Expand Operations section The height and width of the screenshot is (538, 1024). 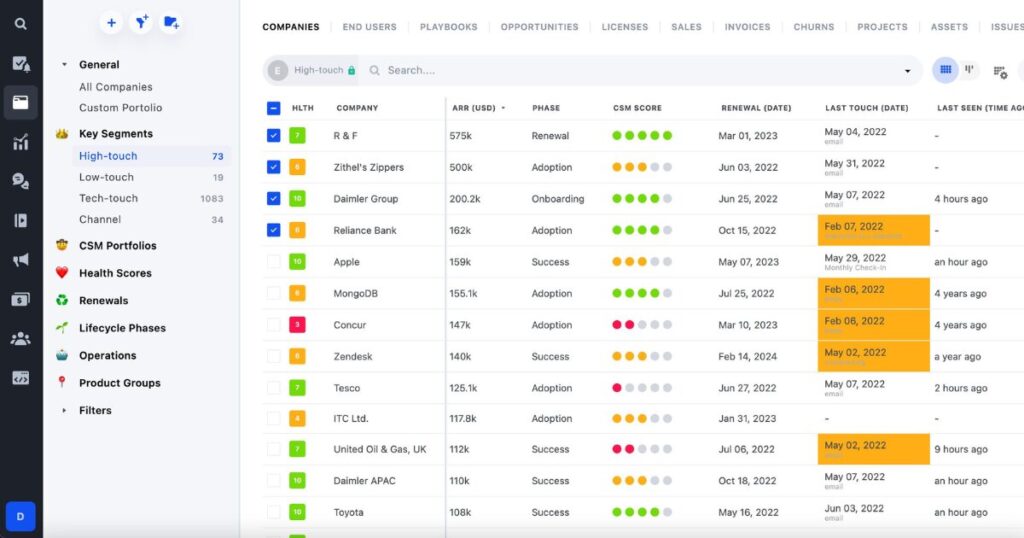[x=108, y=355]
